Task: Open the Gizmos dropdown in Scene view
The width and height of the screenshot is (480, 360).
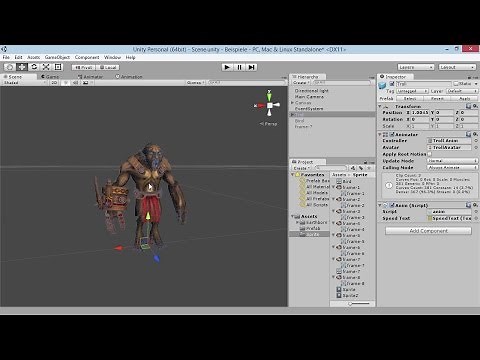Action: click(196, 82)
